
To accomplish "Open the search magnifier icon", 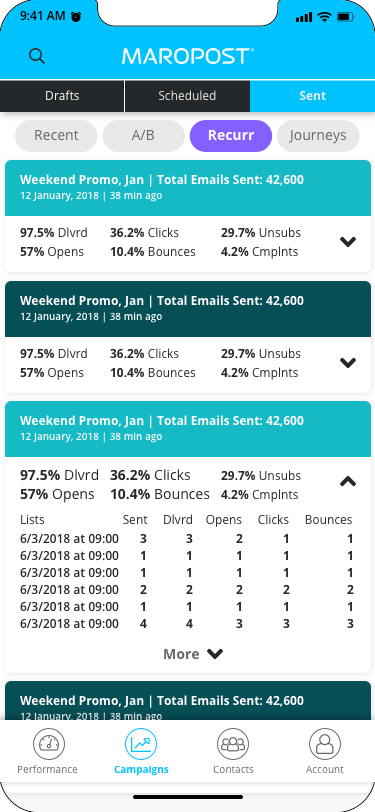I will [x=37, y=56].
